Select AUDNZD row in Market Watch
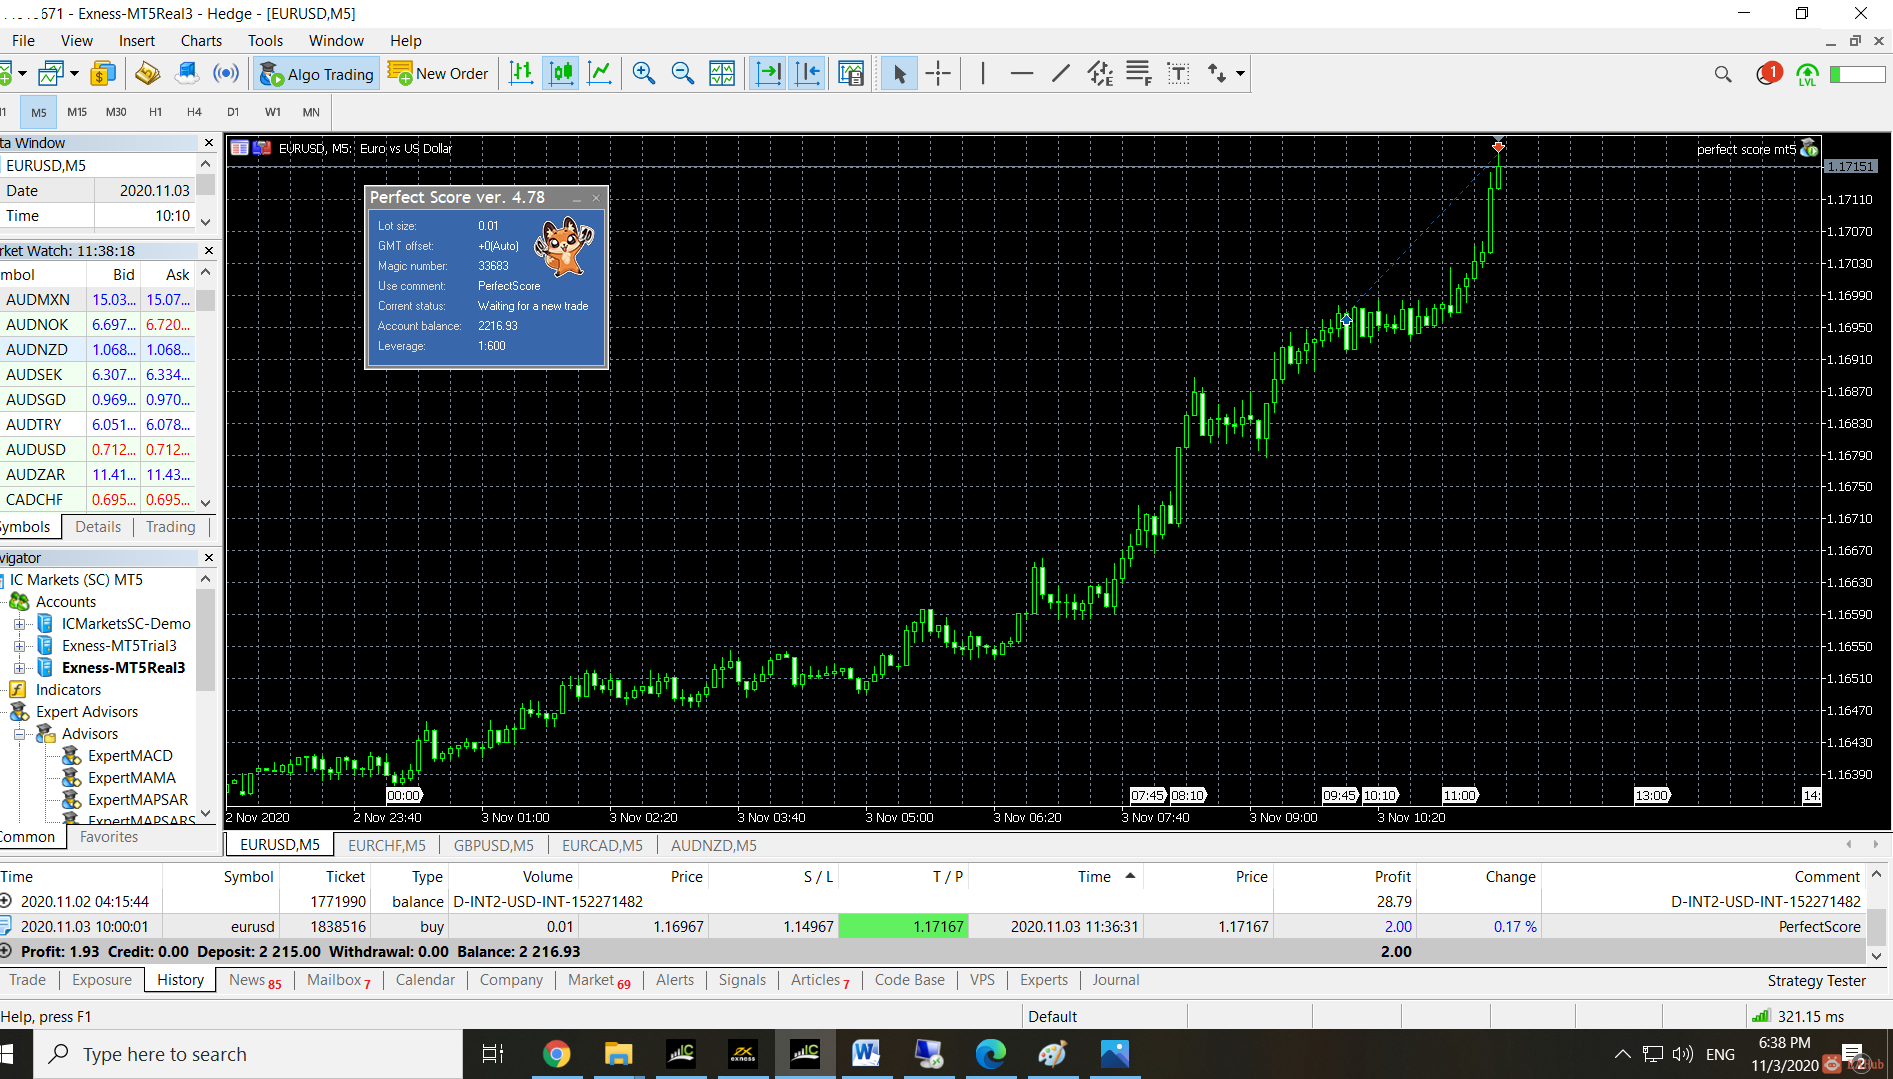The height and width of the screenshot is (1079, 1893). click(x=99, y=350)
